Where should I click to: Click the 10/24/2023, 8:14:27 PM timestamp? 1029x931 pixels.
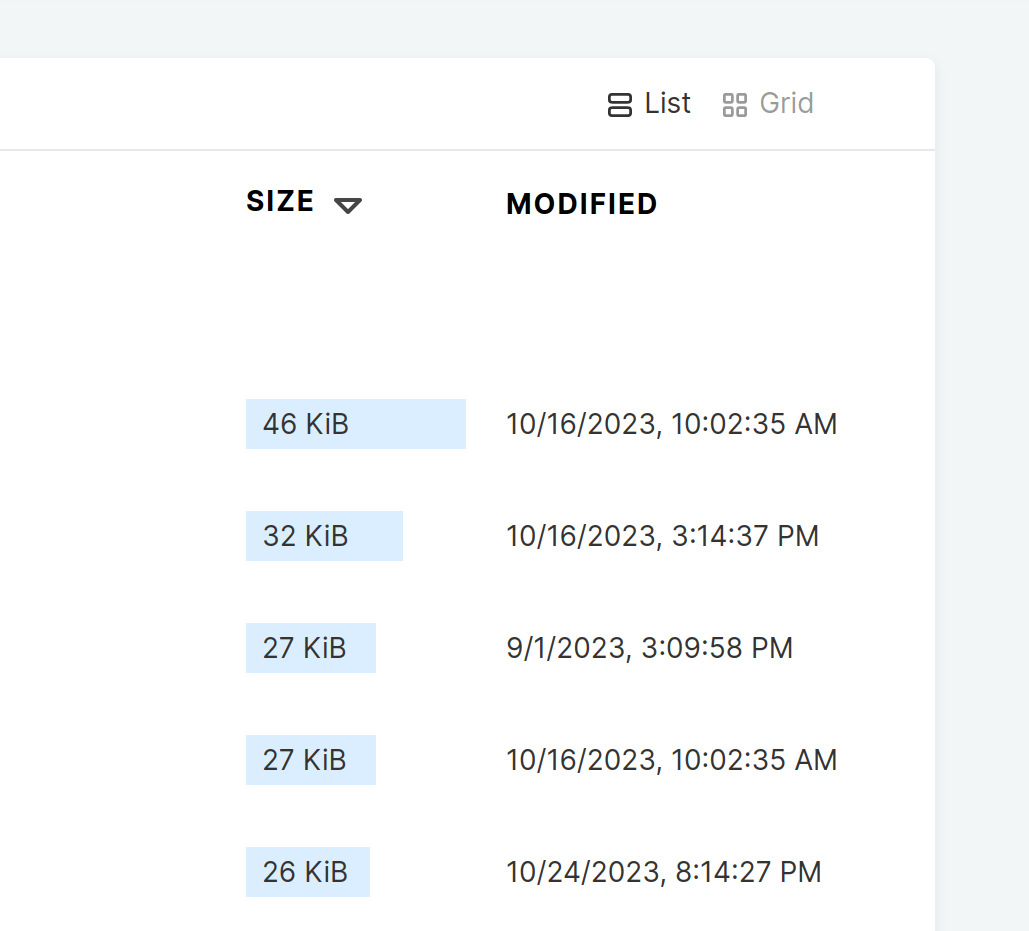coord(664,872)
